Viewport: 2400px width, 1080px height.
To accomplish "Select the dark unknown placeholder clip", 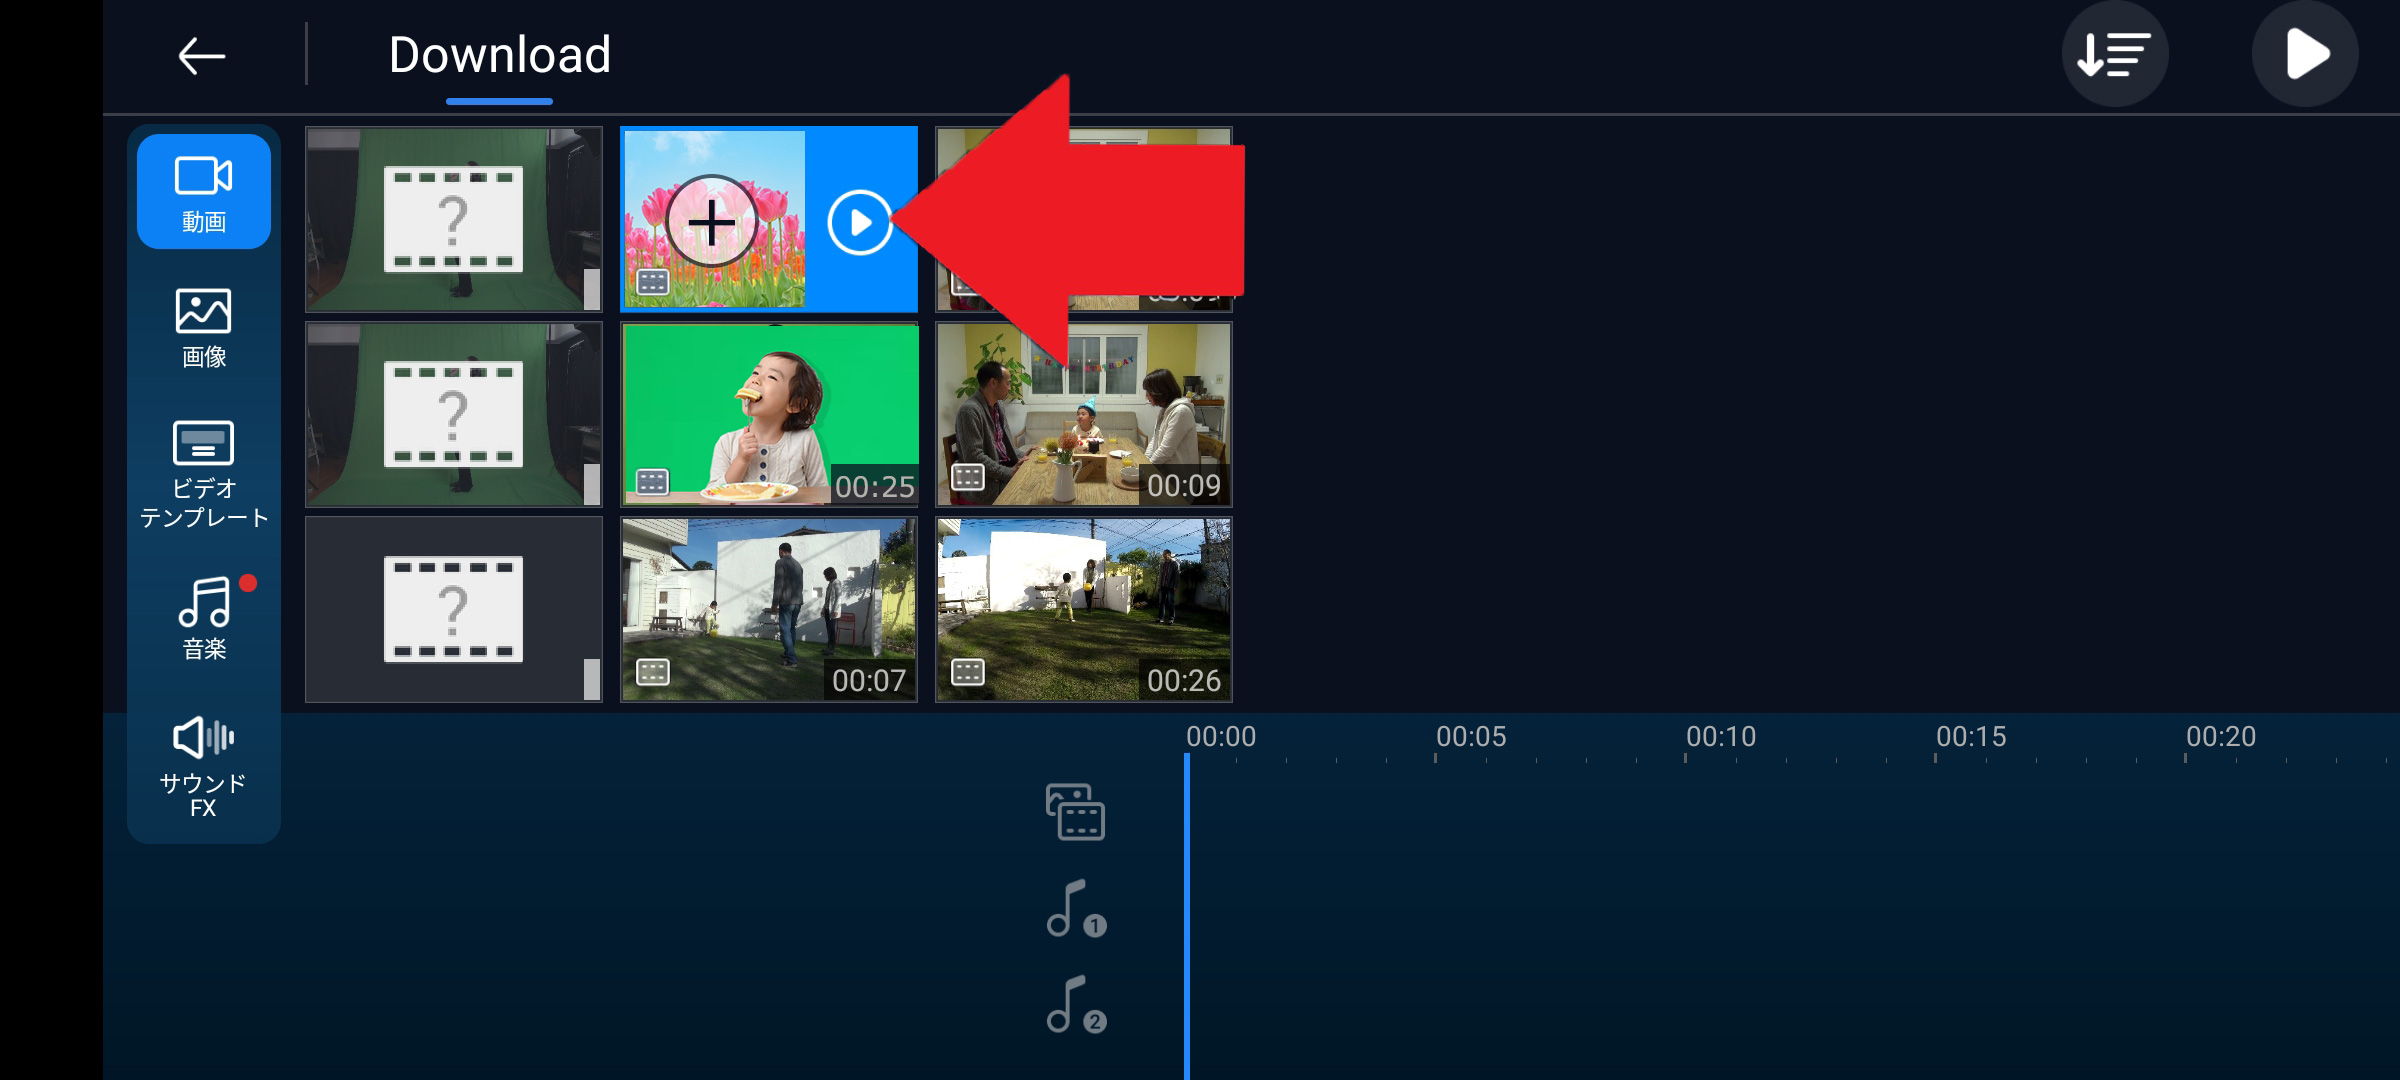I will pos(454,609).
